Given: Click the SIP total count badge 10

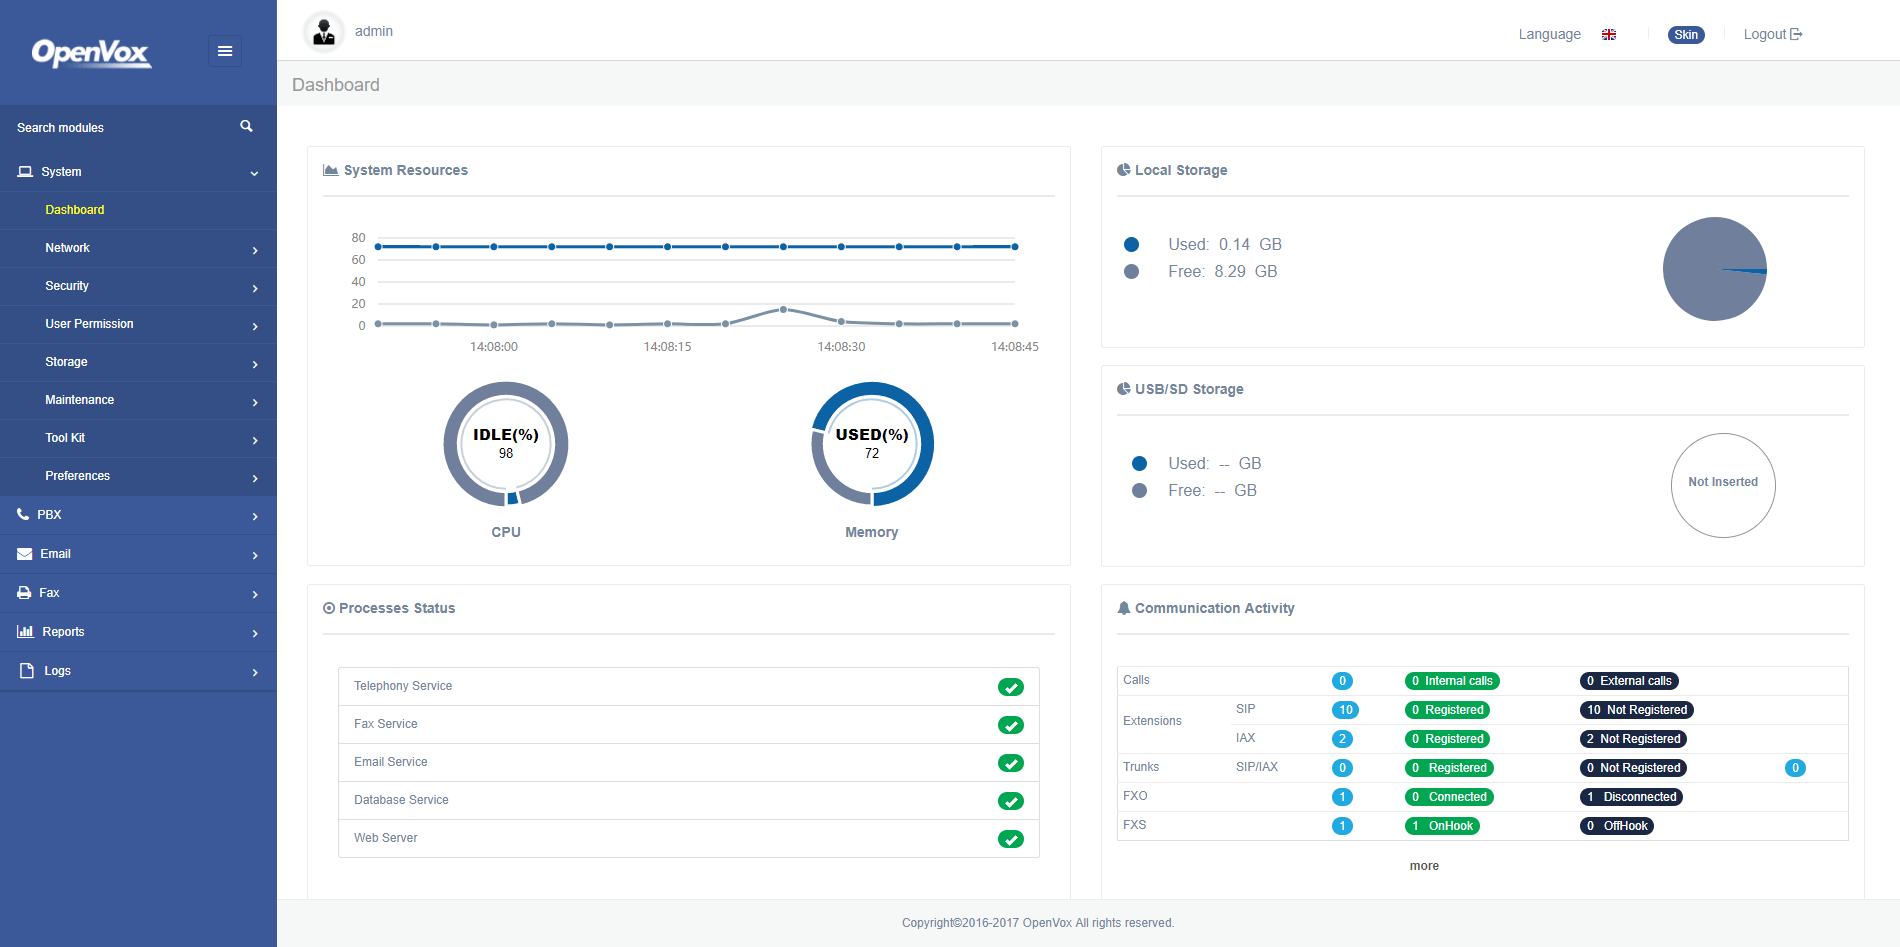Looking at the screenshot, I should (1345, 710).
